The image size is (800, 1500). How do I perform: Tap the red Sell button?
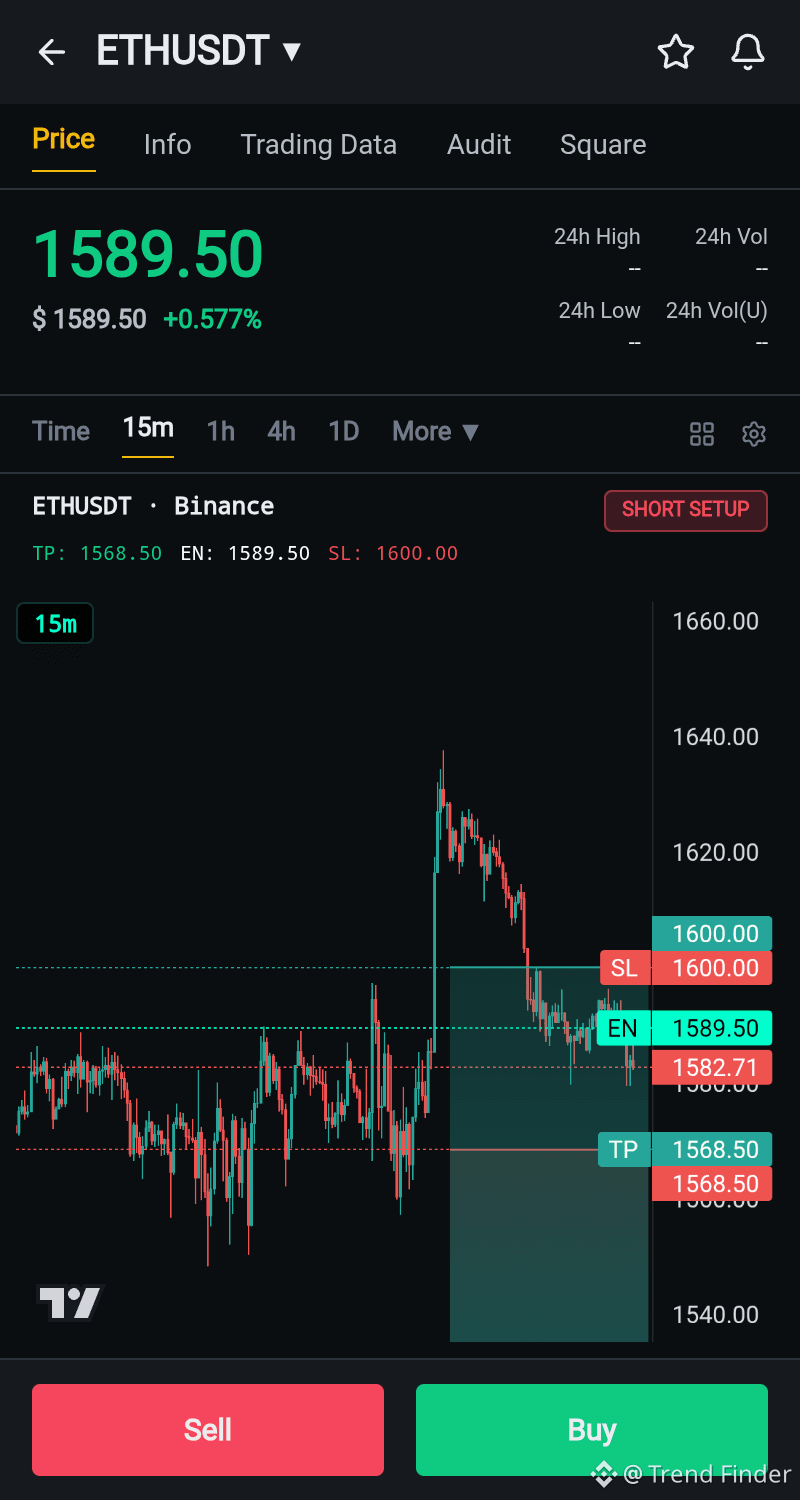(208, 1430)
